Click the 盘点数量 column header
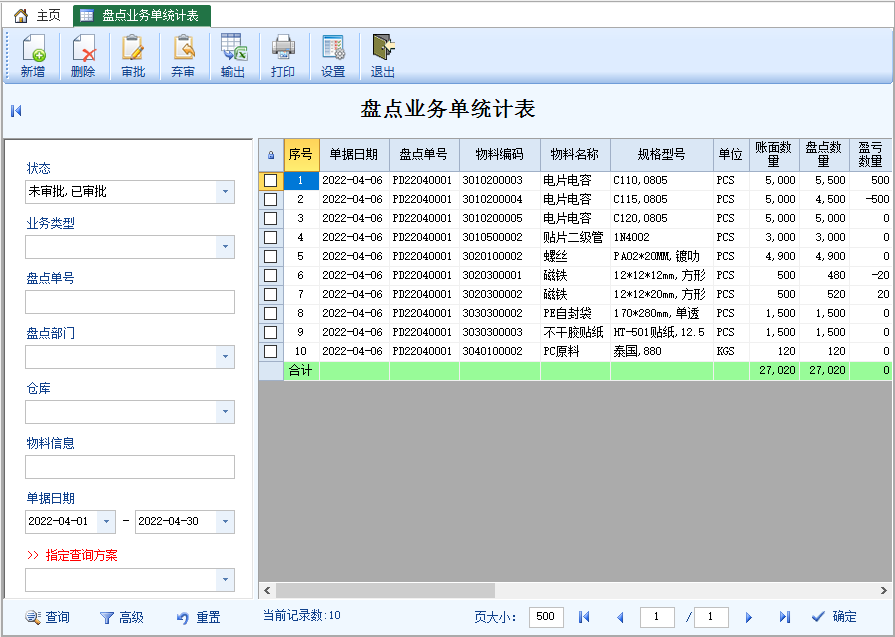 824,155
